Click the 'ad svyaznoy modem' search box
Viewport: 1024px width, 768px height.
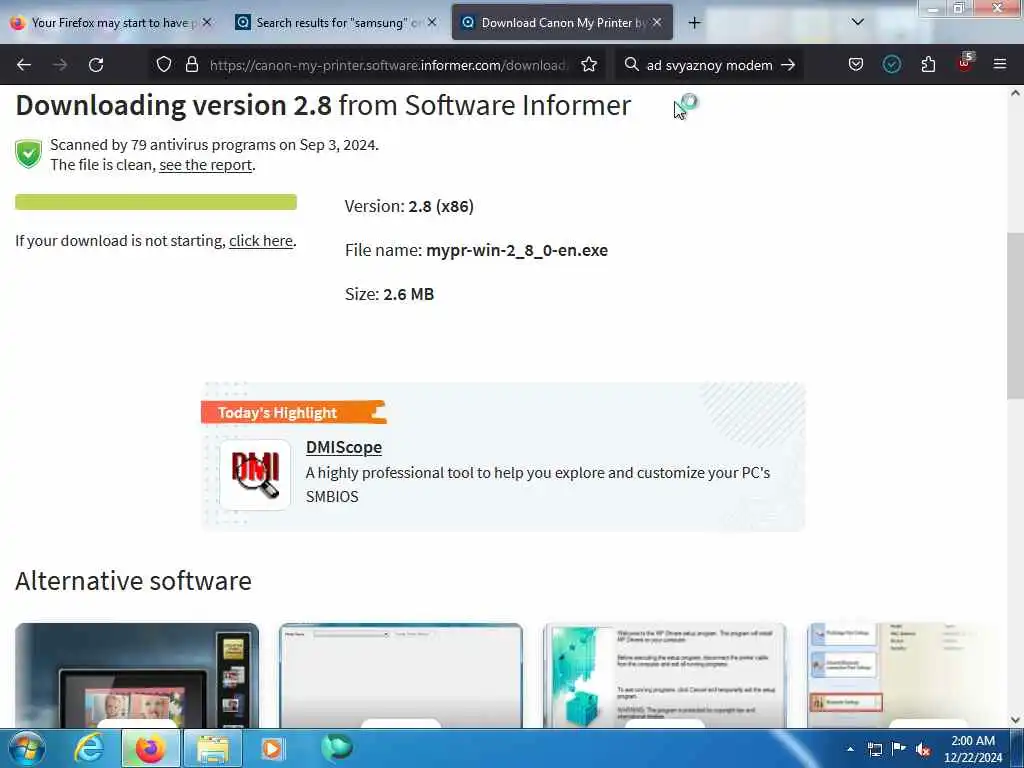tap(709, 65)
